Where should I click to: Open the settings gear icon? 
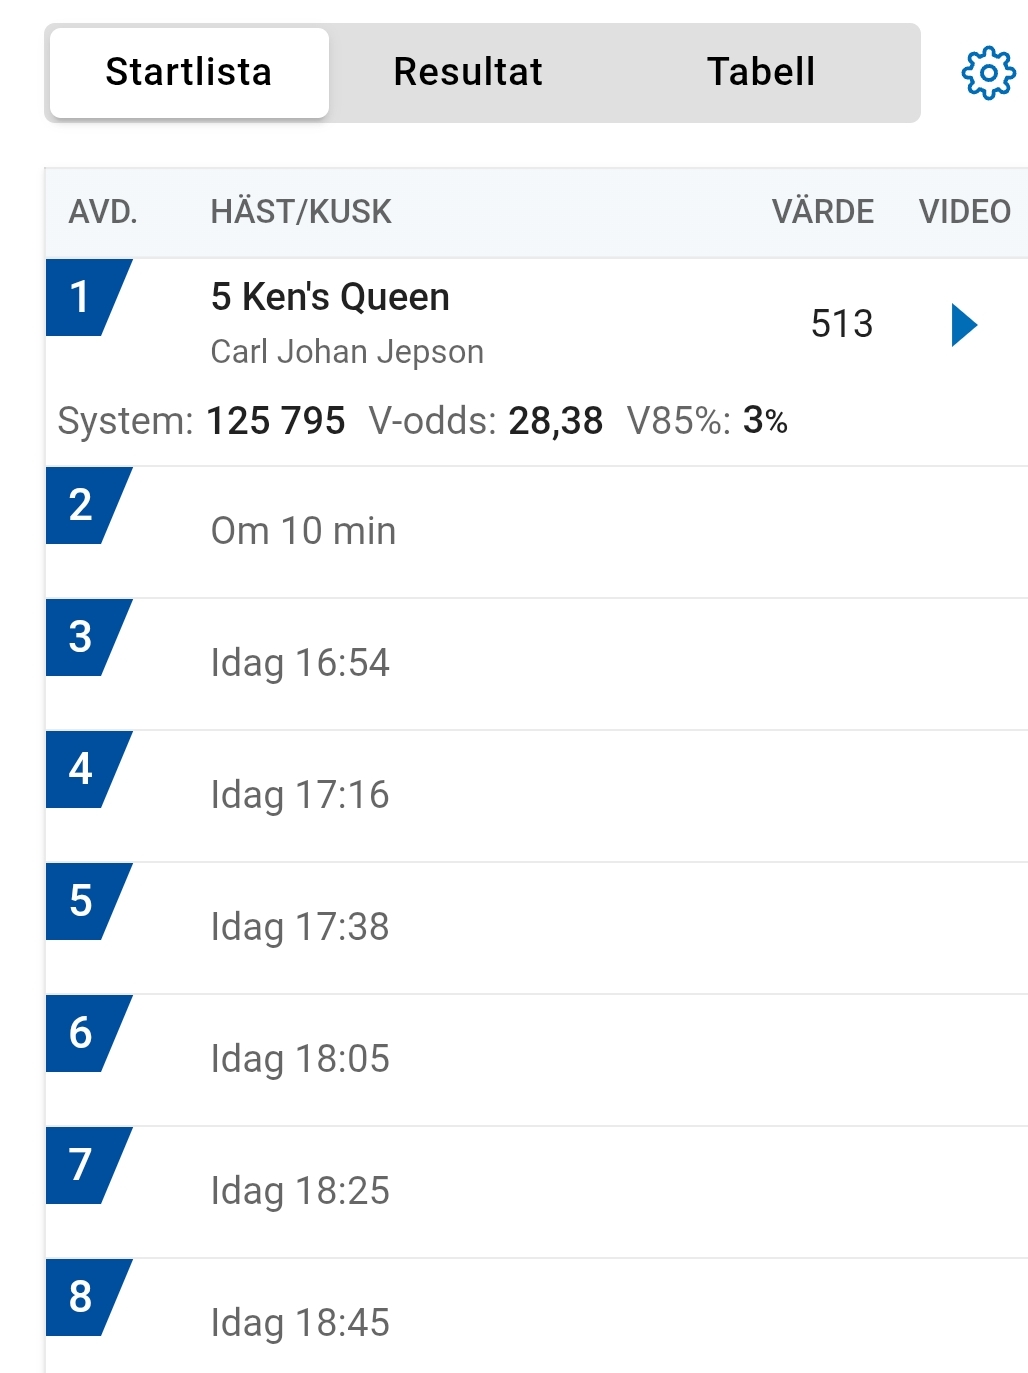(988, 73)
